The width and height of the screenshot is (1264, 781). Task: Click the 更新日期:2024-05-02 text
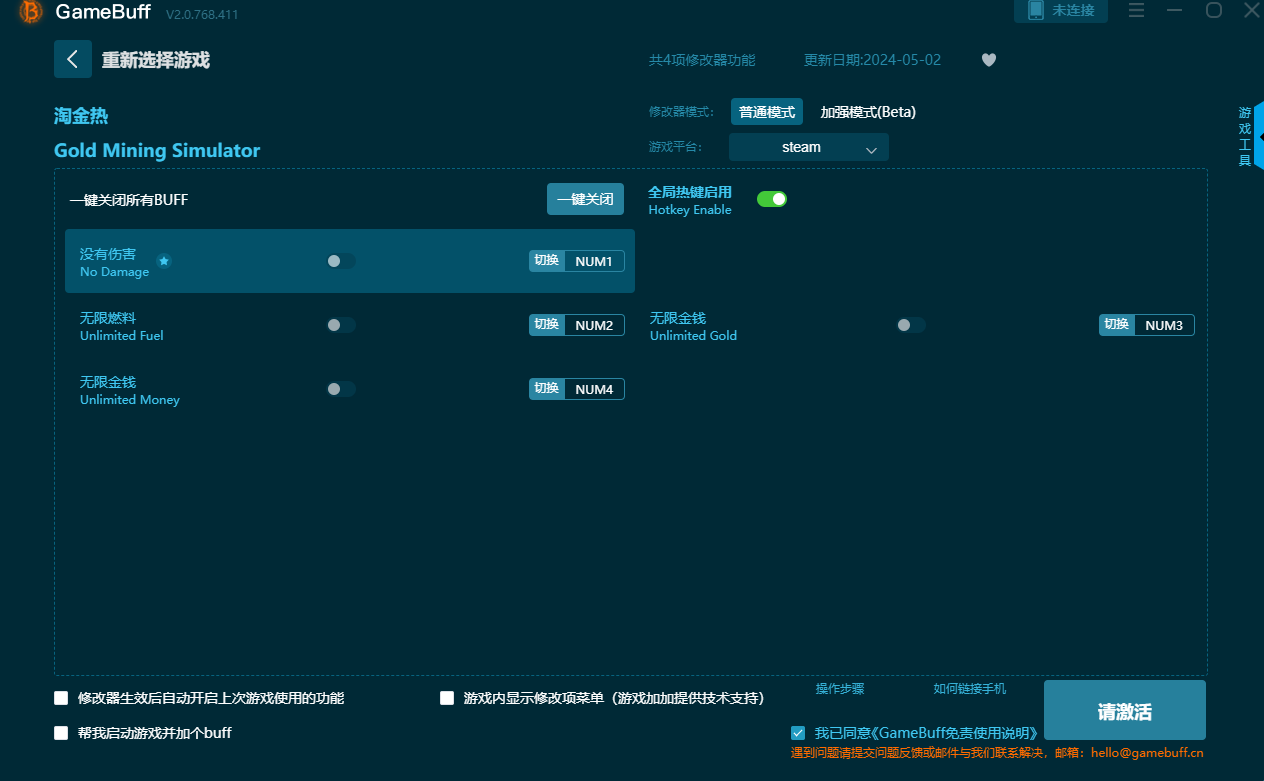873,60
